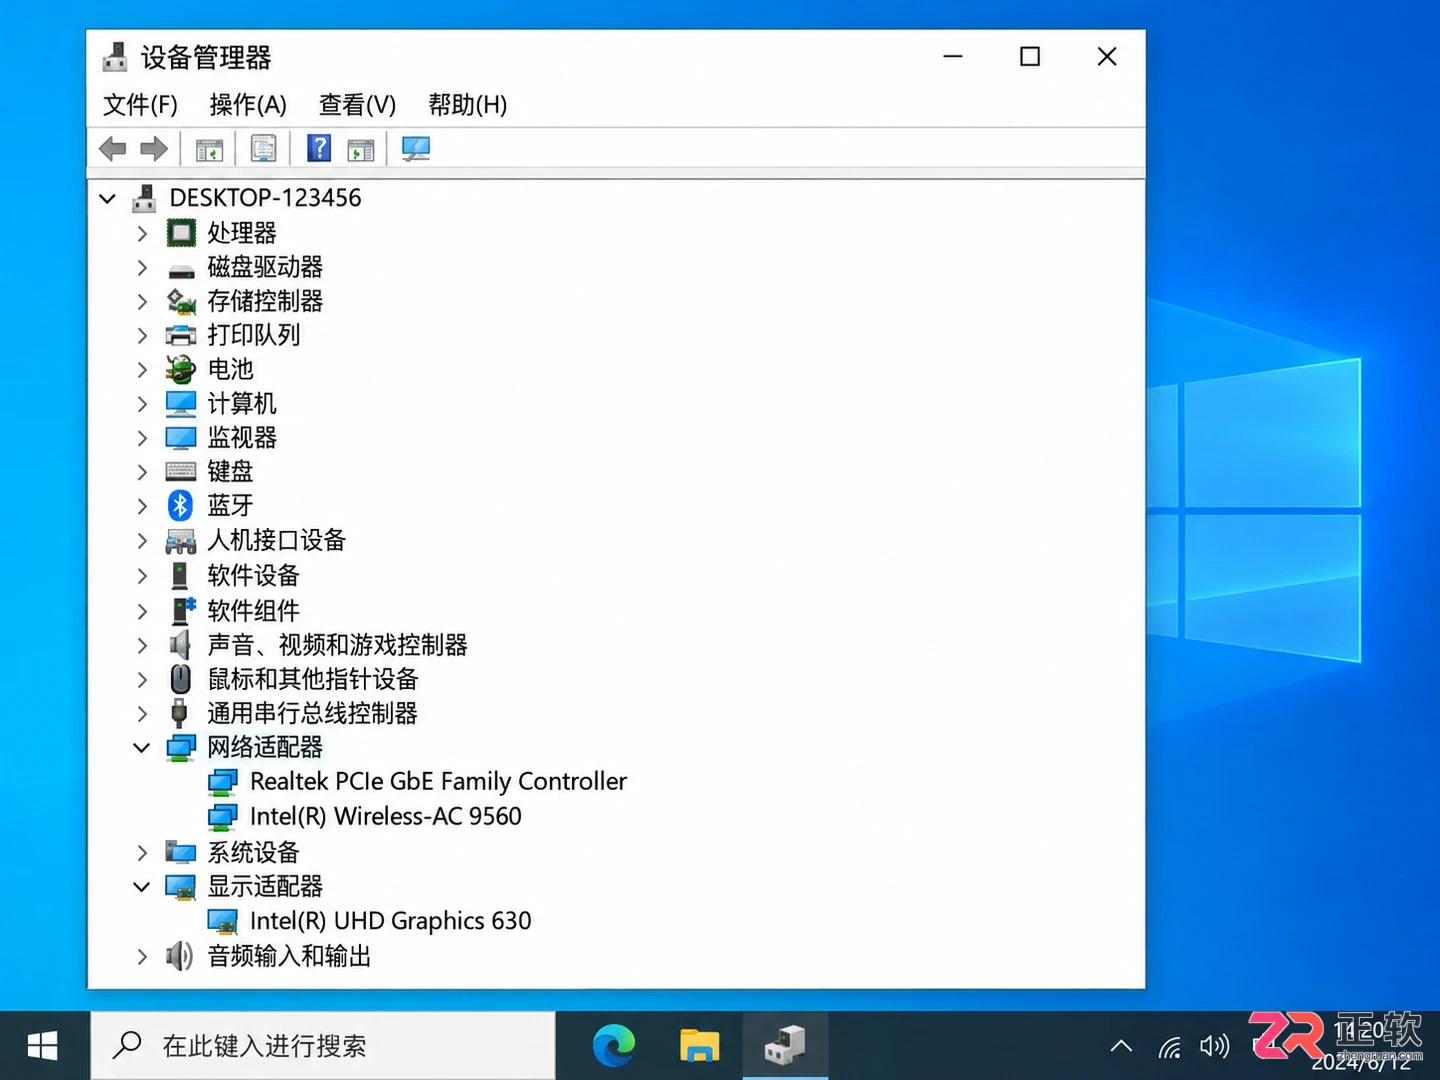Select the 计算机 label
Image resolution: width=1440 pixels, height=1080 pixels.
tap(242, 404)
